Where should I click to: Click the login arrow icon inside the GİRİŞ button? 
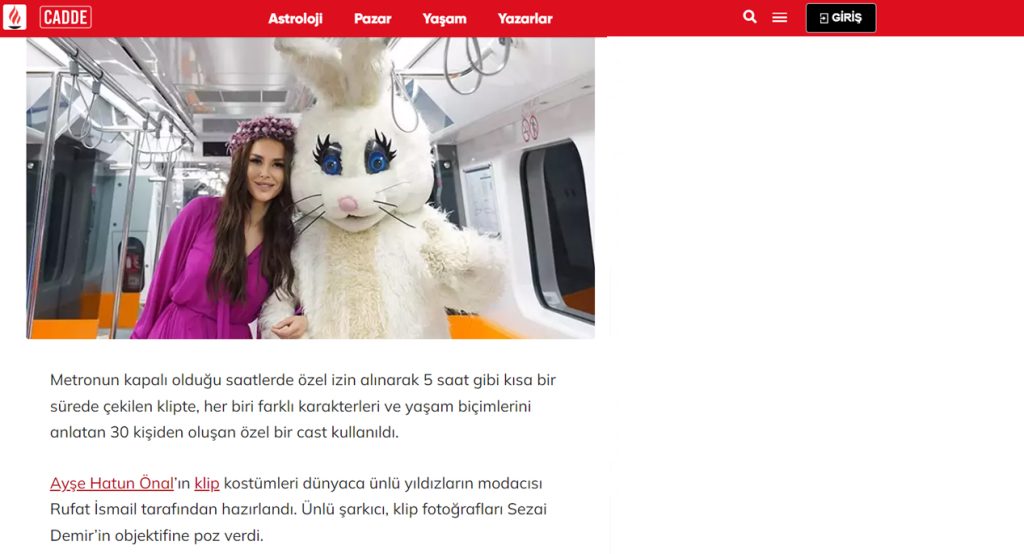824,18
